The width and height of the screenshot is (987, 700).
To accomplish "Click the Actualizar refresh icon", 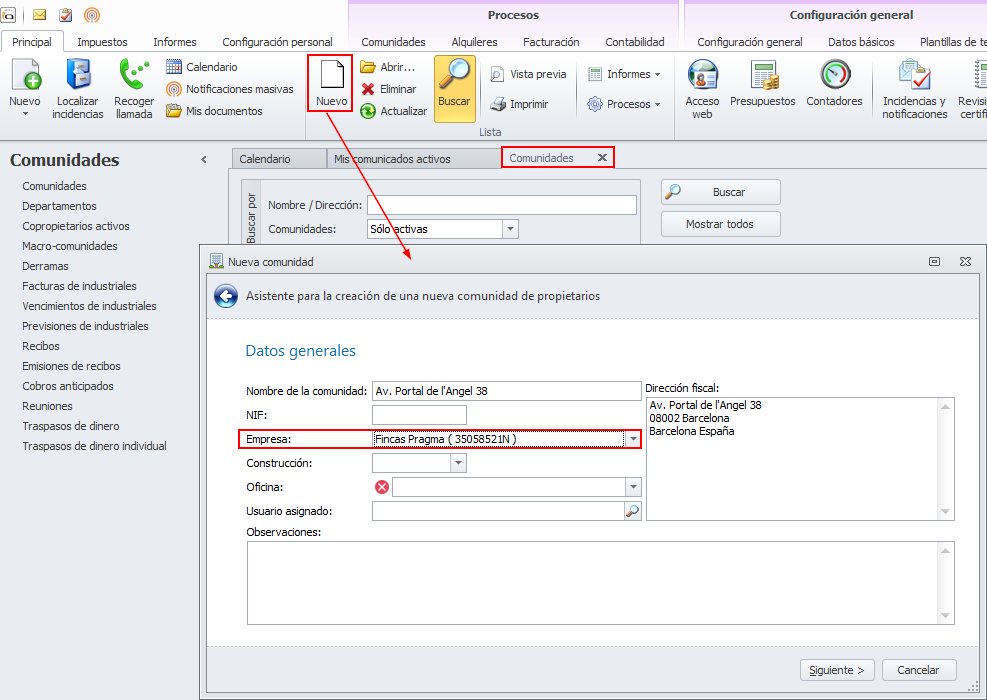I will [368, 111].
